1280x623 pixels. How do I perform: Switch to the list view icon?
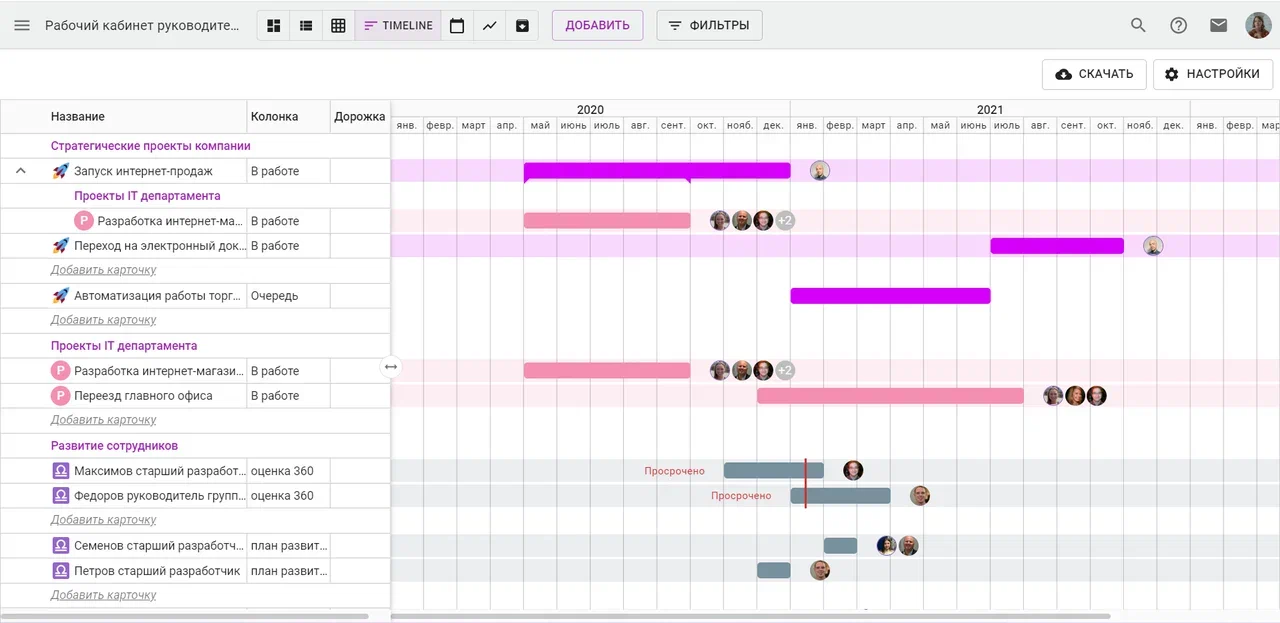coord(306,25)
